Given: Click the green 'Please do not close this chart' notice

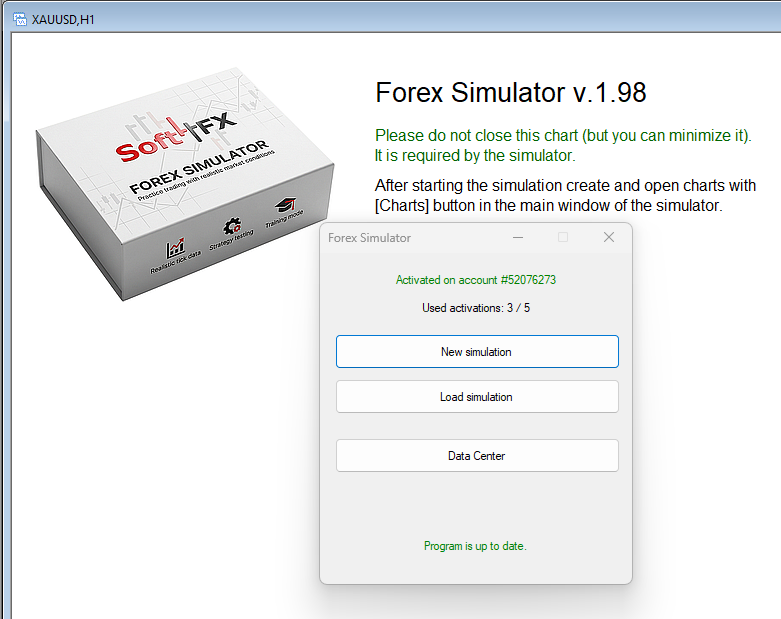Looking at the screenshot, I should [x=563, y=145].
